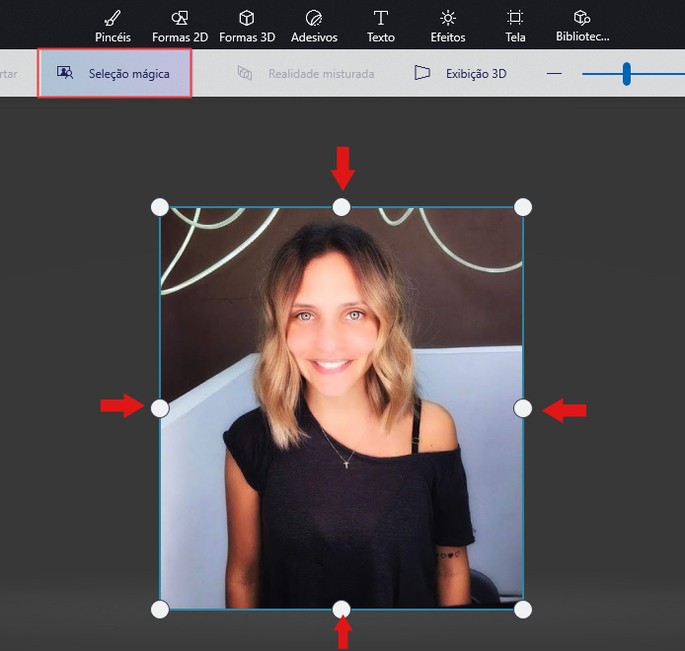The width and height of the screenshot is (685, 651).
Task: Open the Formas 2D tool
Action: tap(179, 25)
